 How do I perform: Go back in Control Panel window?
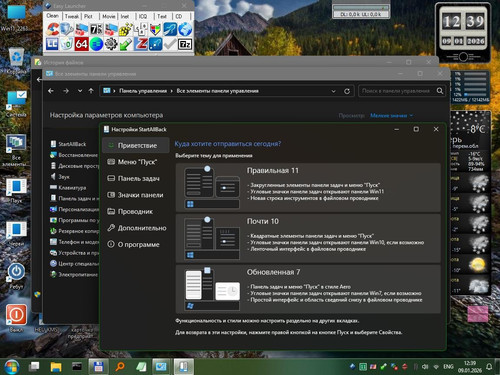(x=51, y=91)
